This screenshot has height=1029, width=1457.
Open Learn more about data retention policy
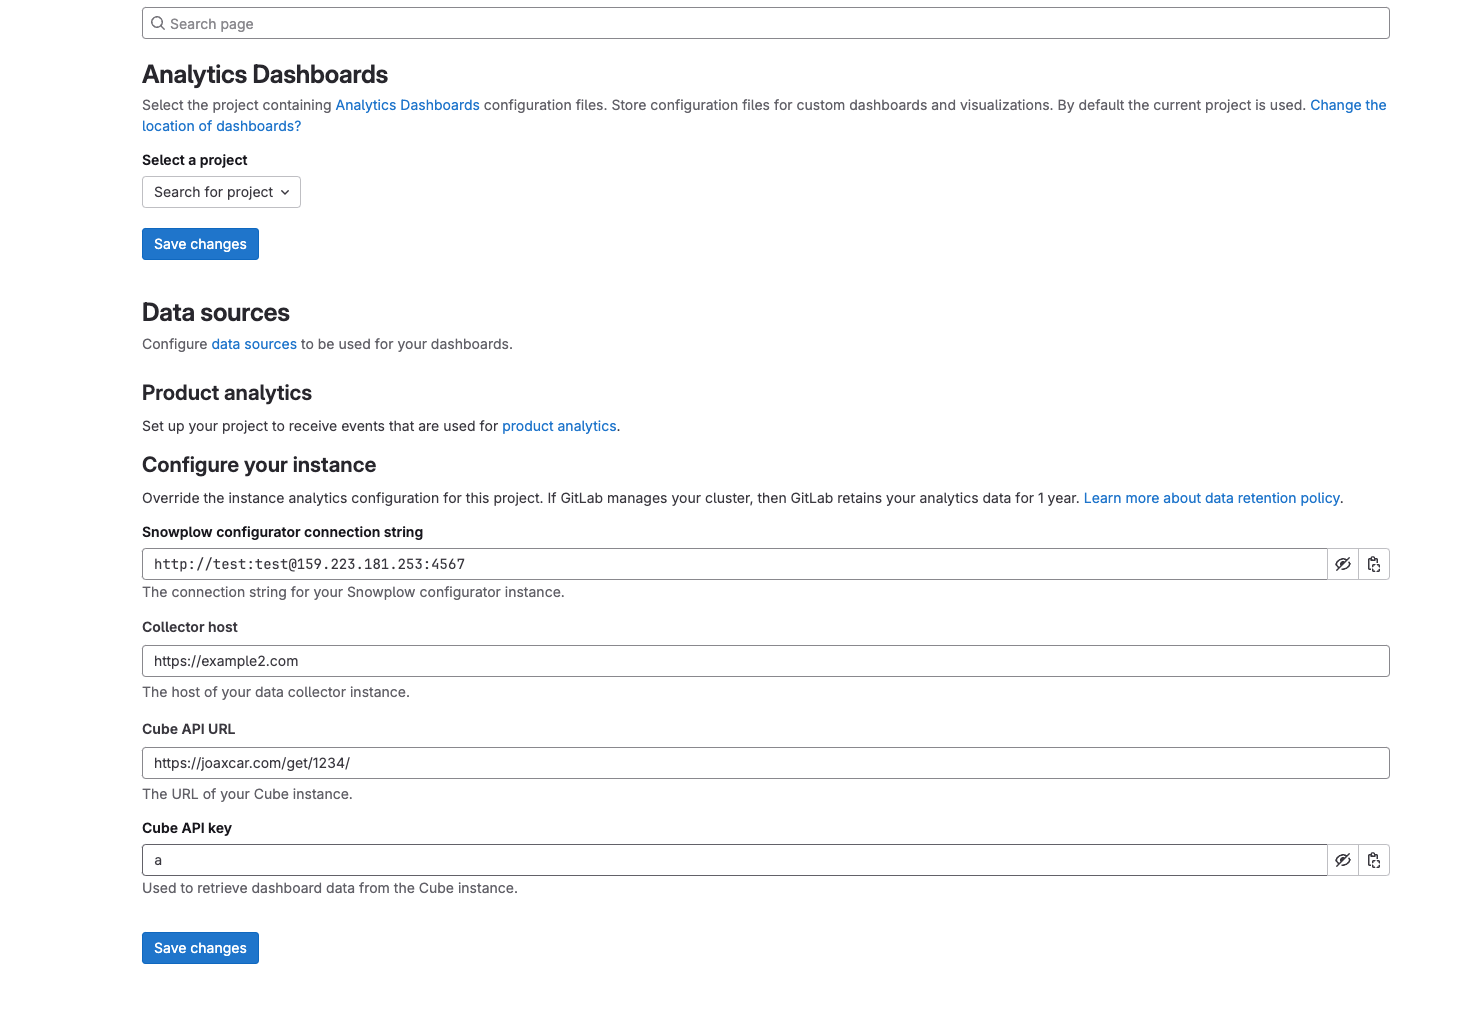point(1211,498)
